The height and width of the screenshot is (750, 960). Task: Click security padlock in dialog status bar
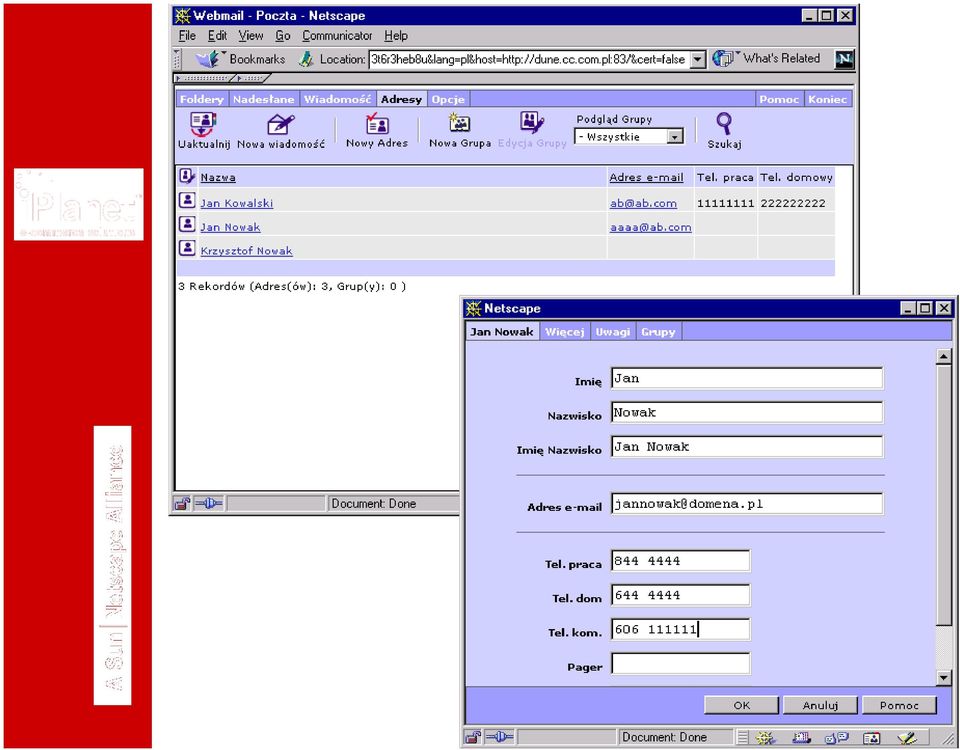point(473,737)
